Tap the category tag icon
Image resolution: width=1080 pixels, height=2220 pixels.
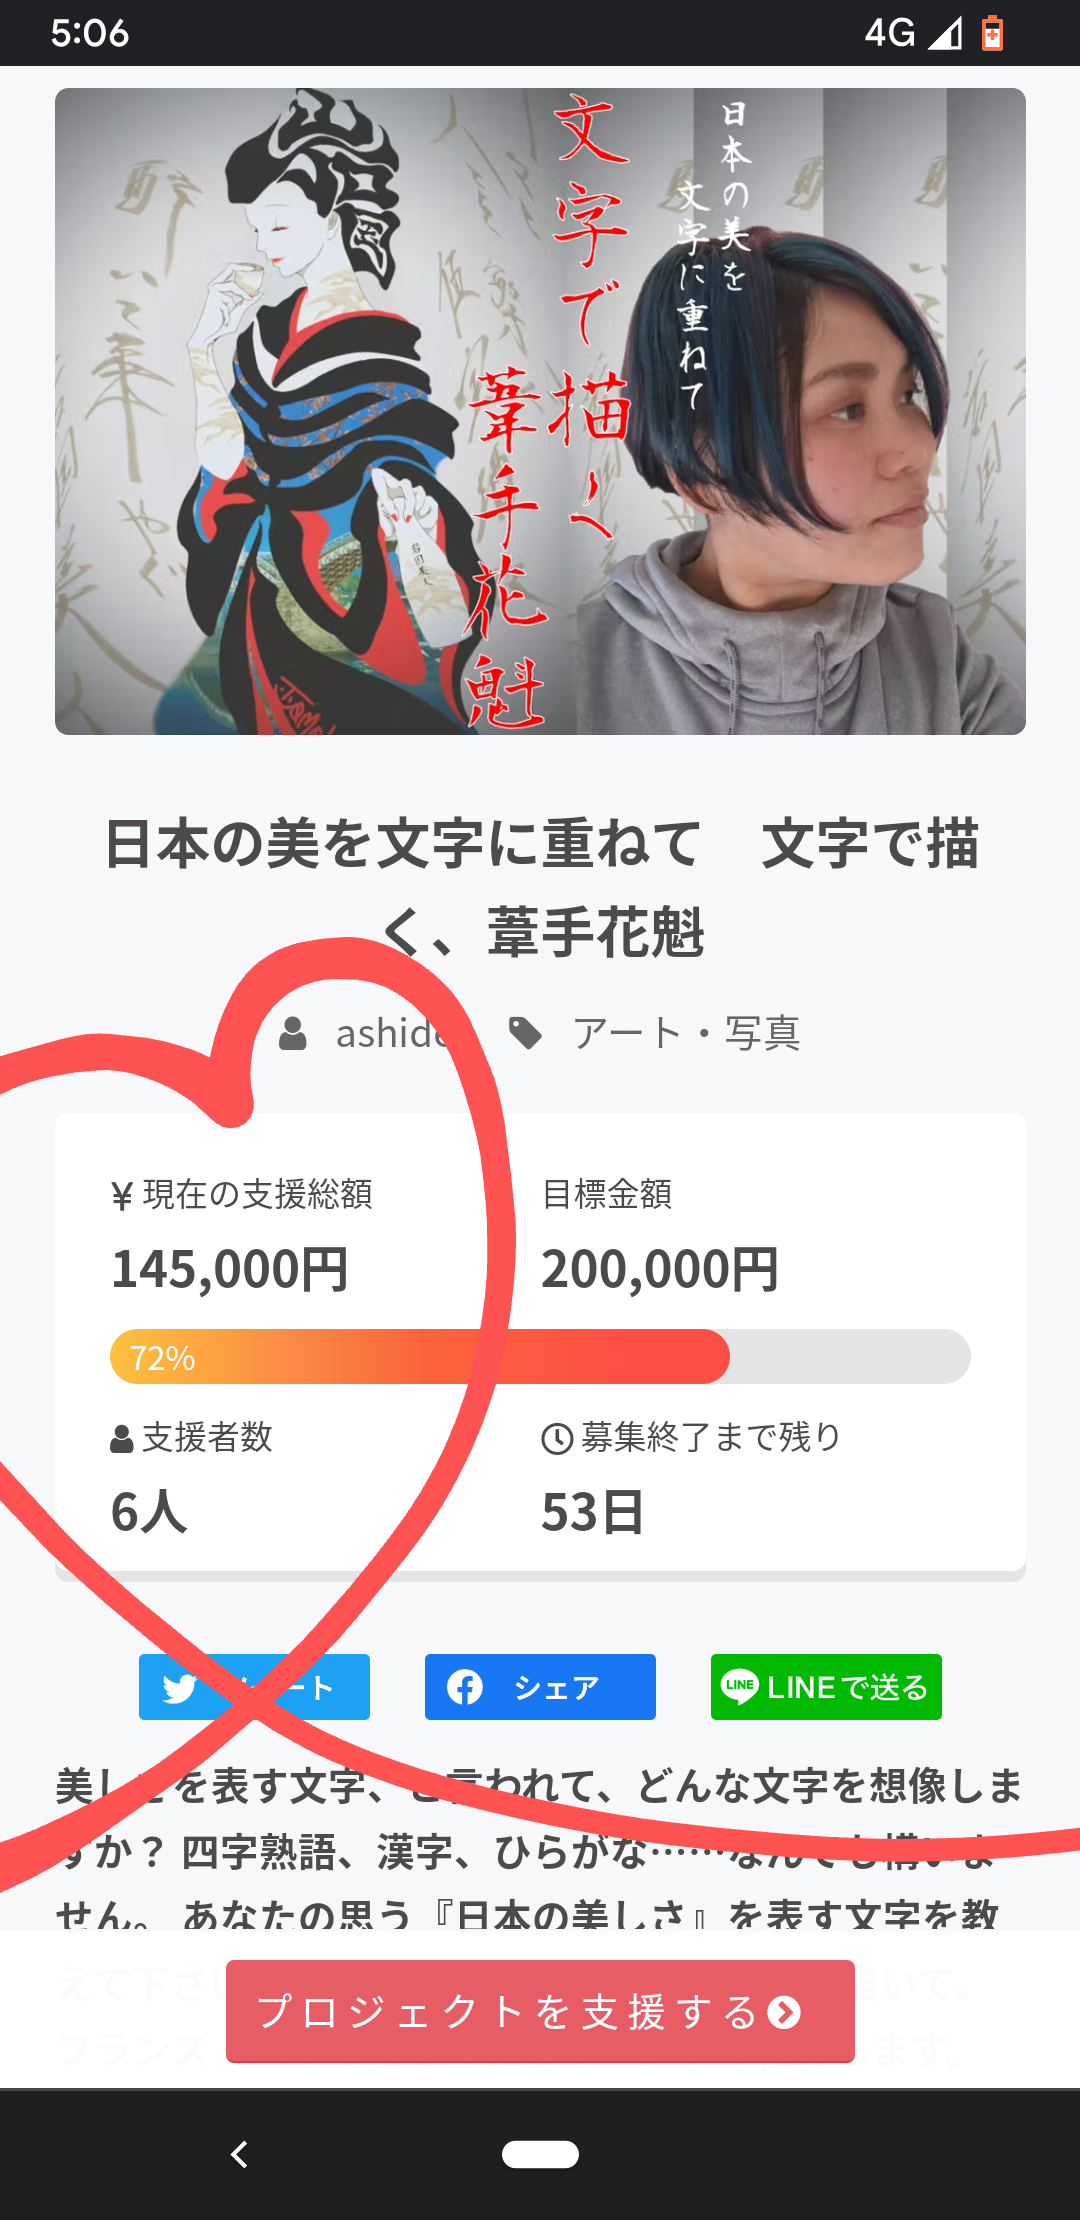pos(525,1034)
